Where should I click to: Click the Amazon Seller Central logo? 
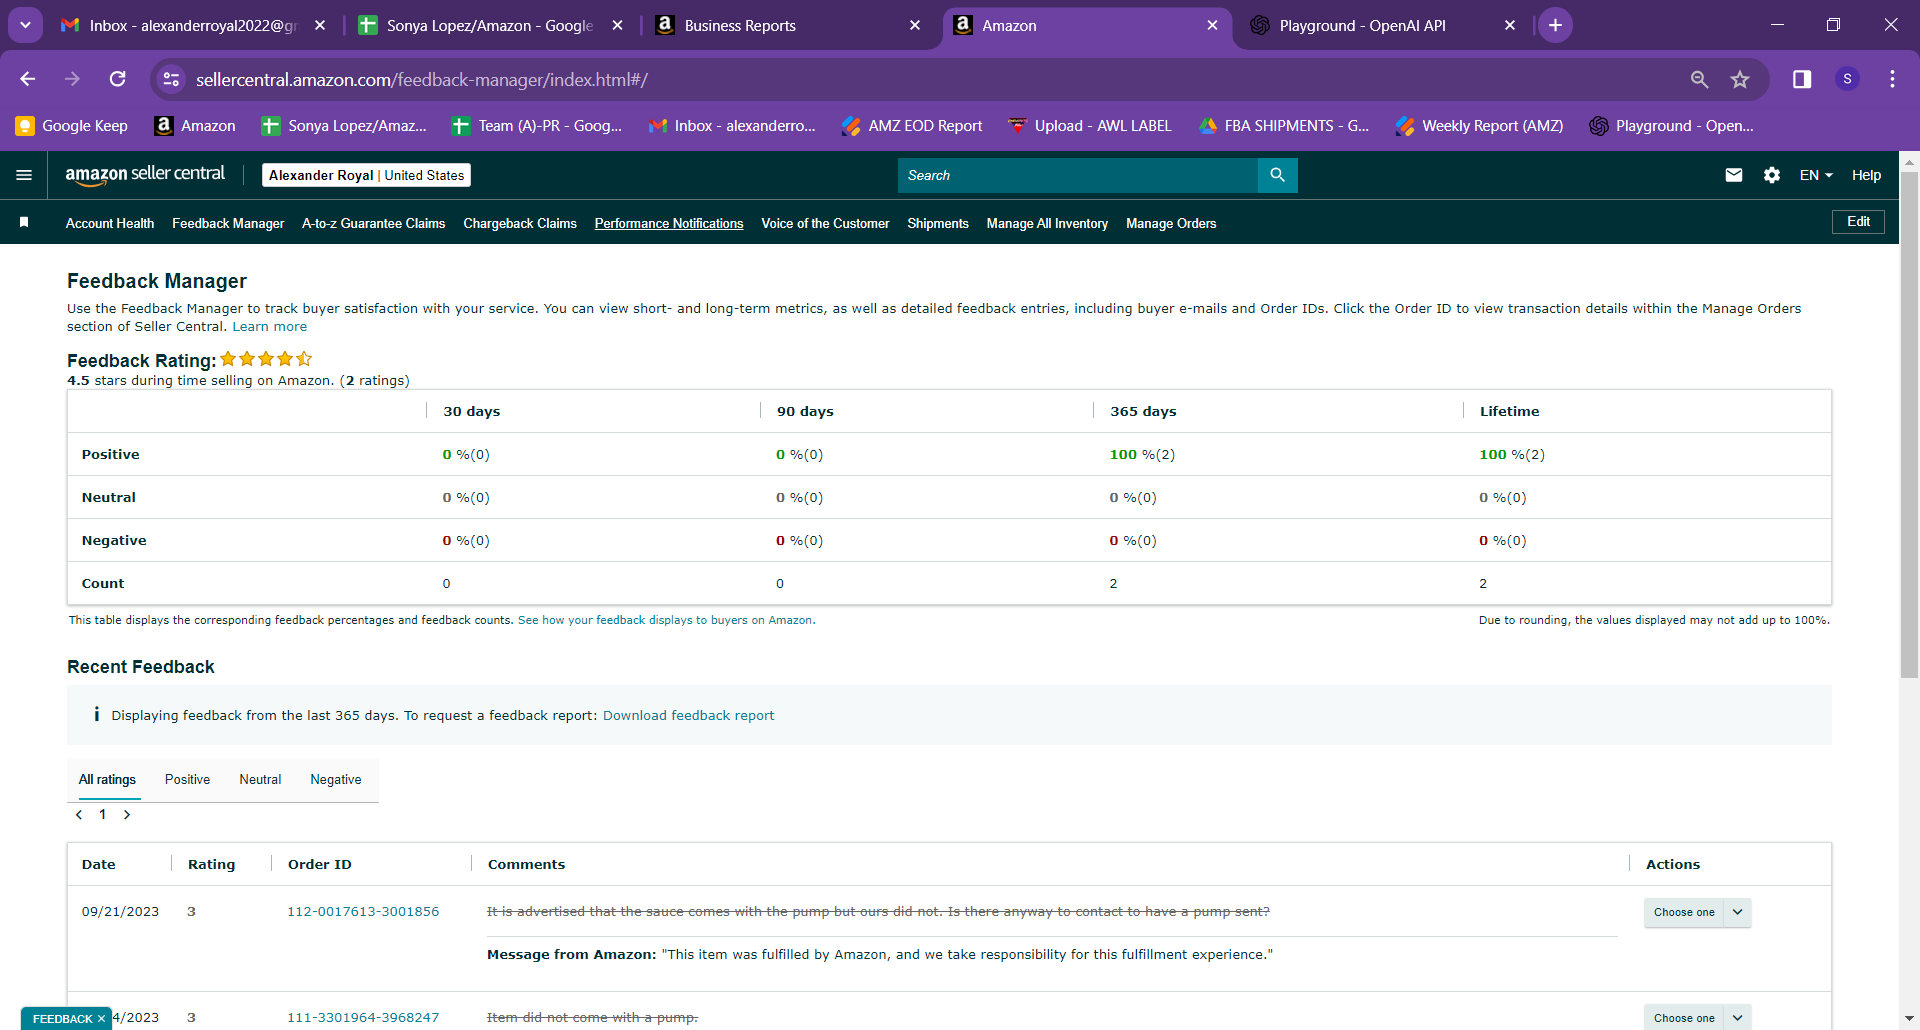coord(145,175)
